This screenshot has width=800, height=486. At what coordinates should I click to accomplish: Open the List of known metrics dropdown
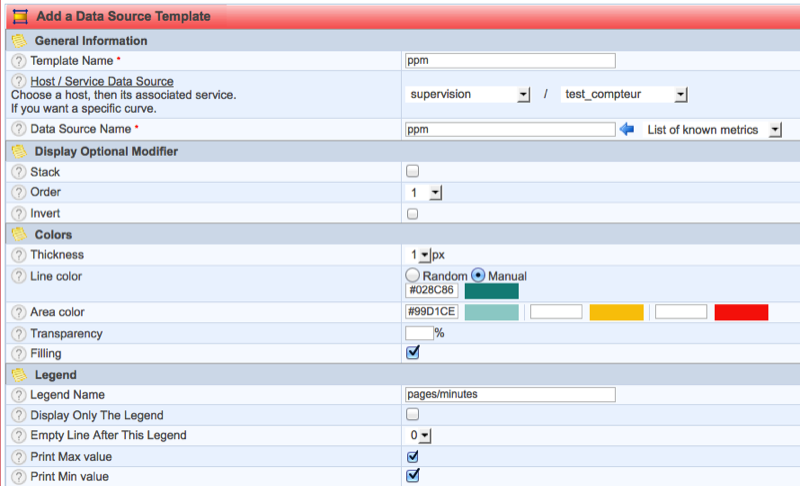(x=713, y=130)
